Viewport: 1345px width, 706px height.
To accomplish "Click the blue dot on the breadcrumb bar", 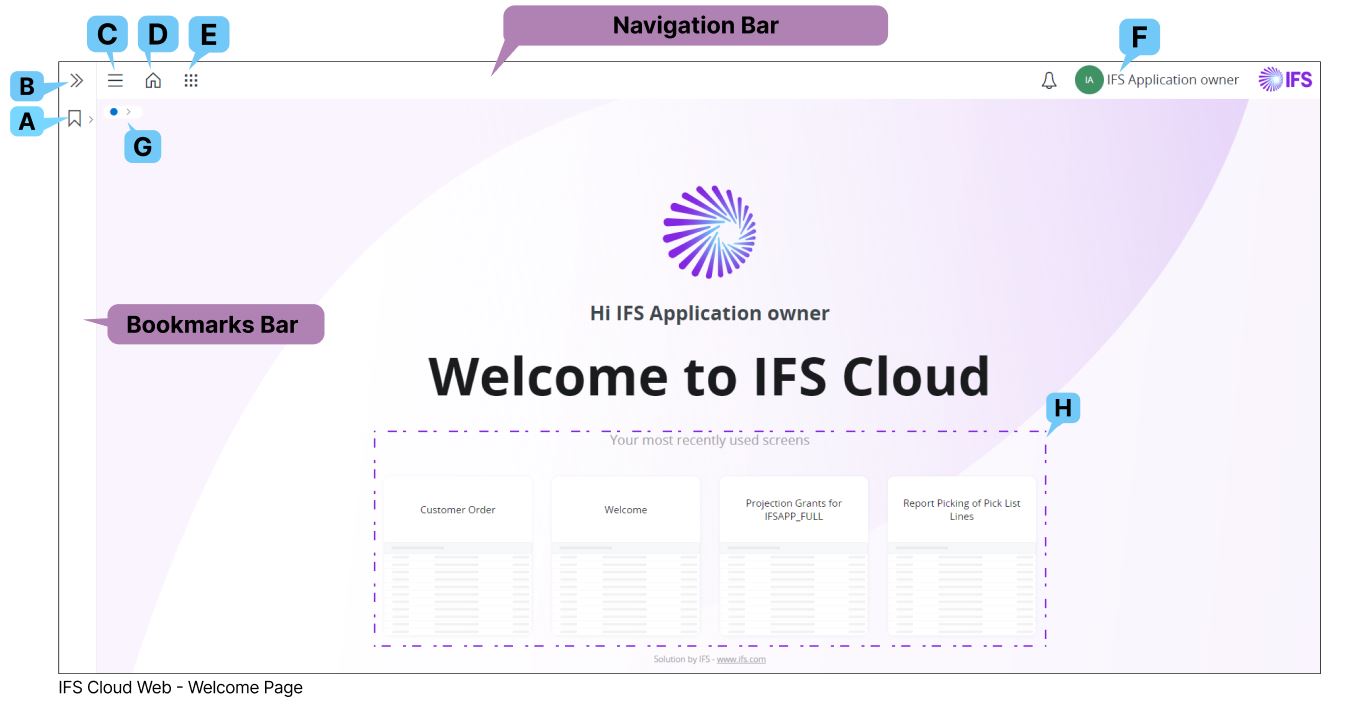I will 113,110.
